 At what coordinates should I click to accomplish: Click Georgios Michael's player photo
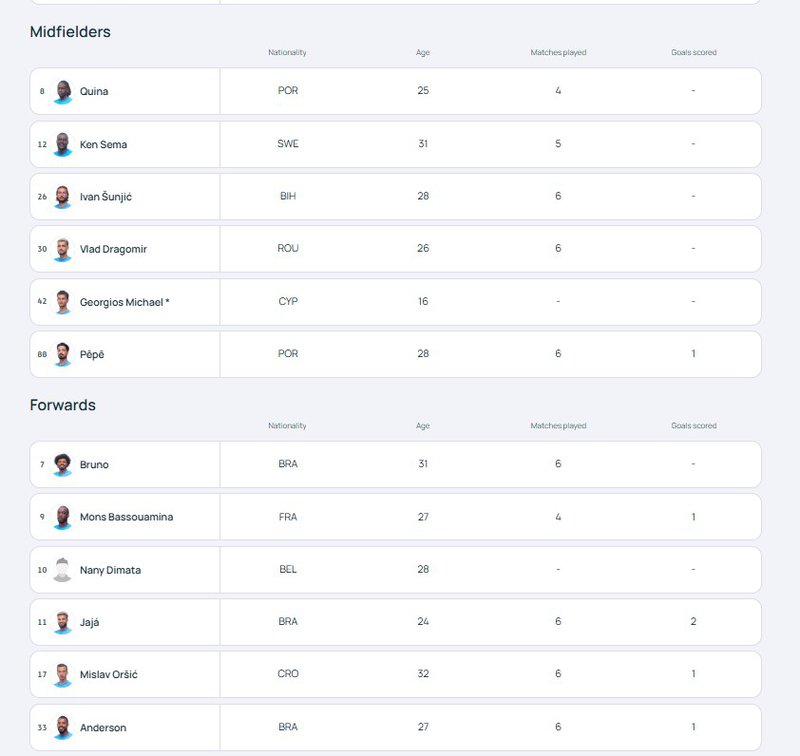coord(63,302)
